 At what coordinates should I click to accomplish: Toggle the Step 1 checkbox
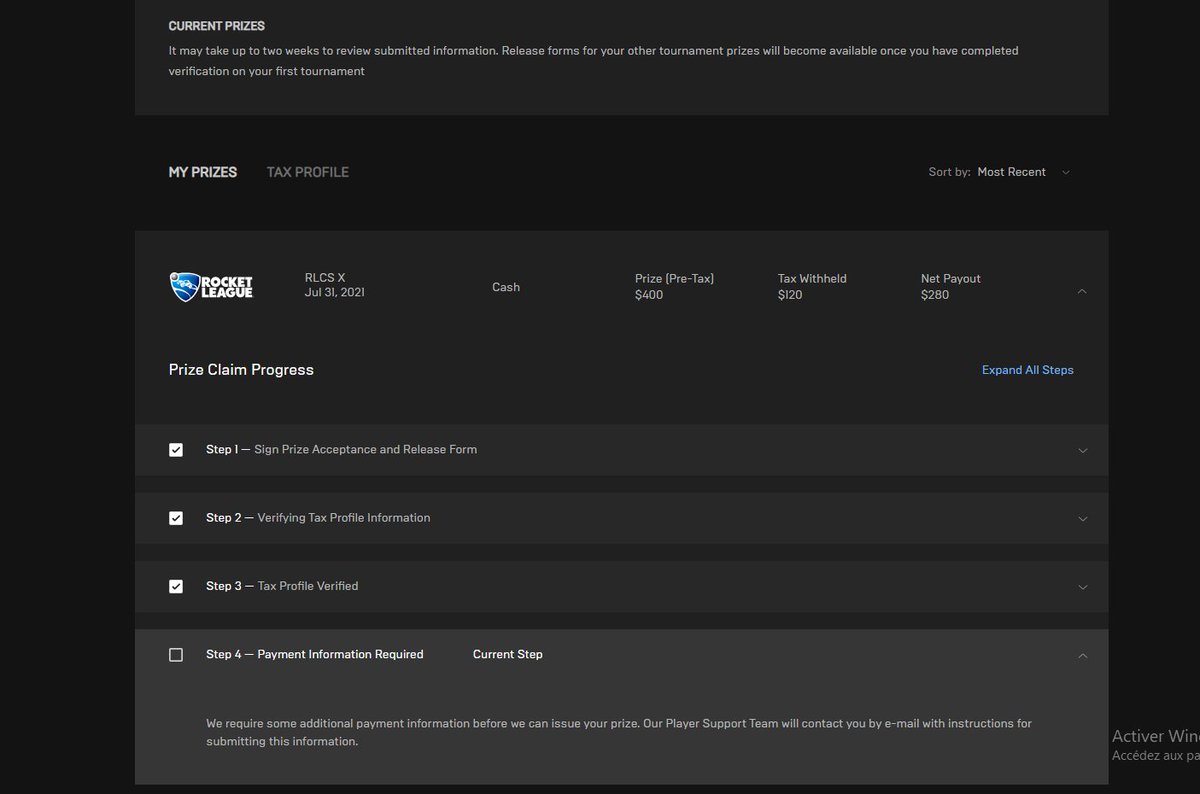[176, 450]
